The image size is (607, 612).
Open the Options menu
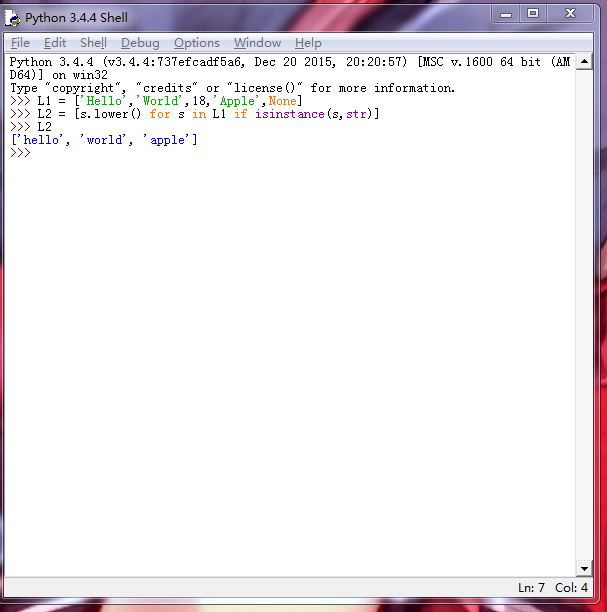tap(196, 43)
